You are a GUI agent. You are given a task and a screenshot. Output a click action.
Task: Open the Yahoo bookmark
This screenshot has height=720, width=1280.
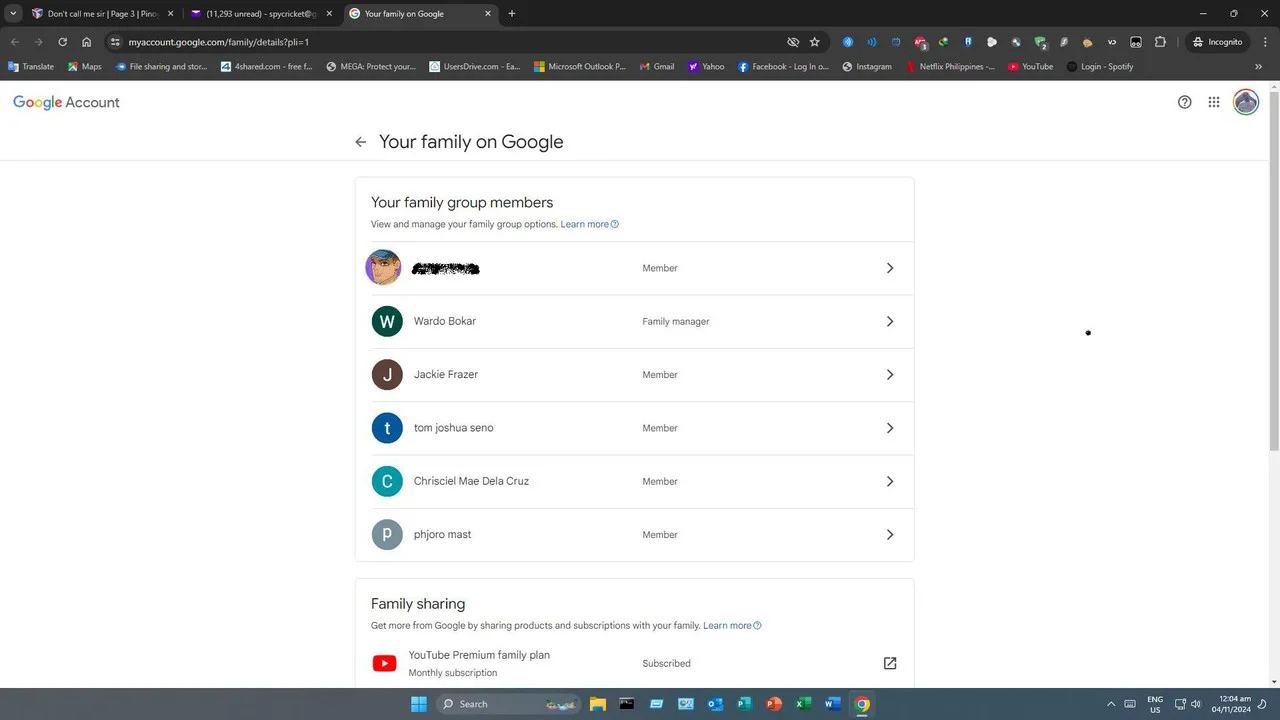[x=706, y=67]
